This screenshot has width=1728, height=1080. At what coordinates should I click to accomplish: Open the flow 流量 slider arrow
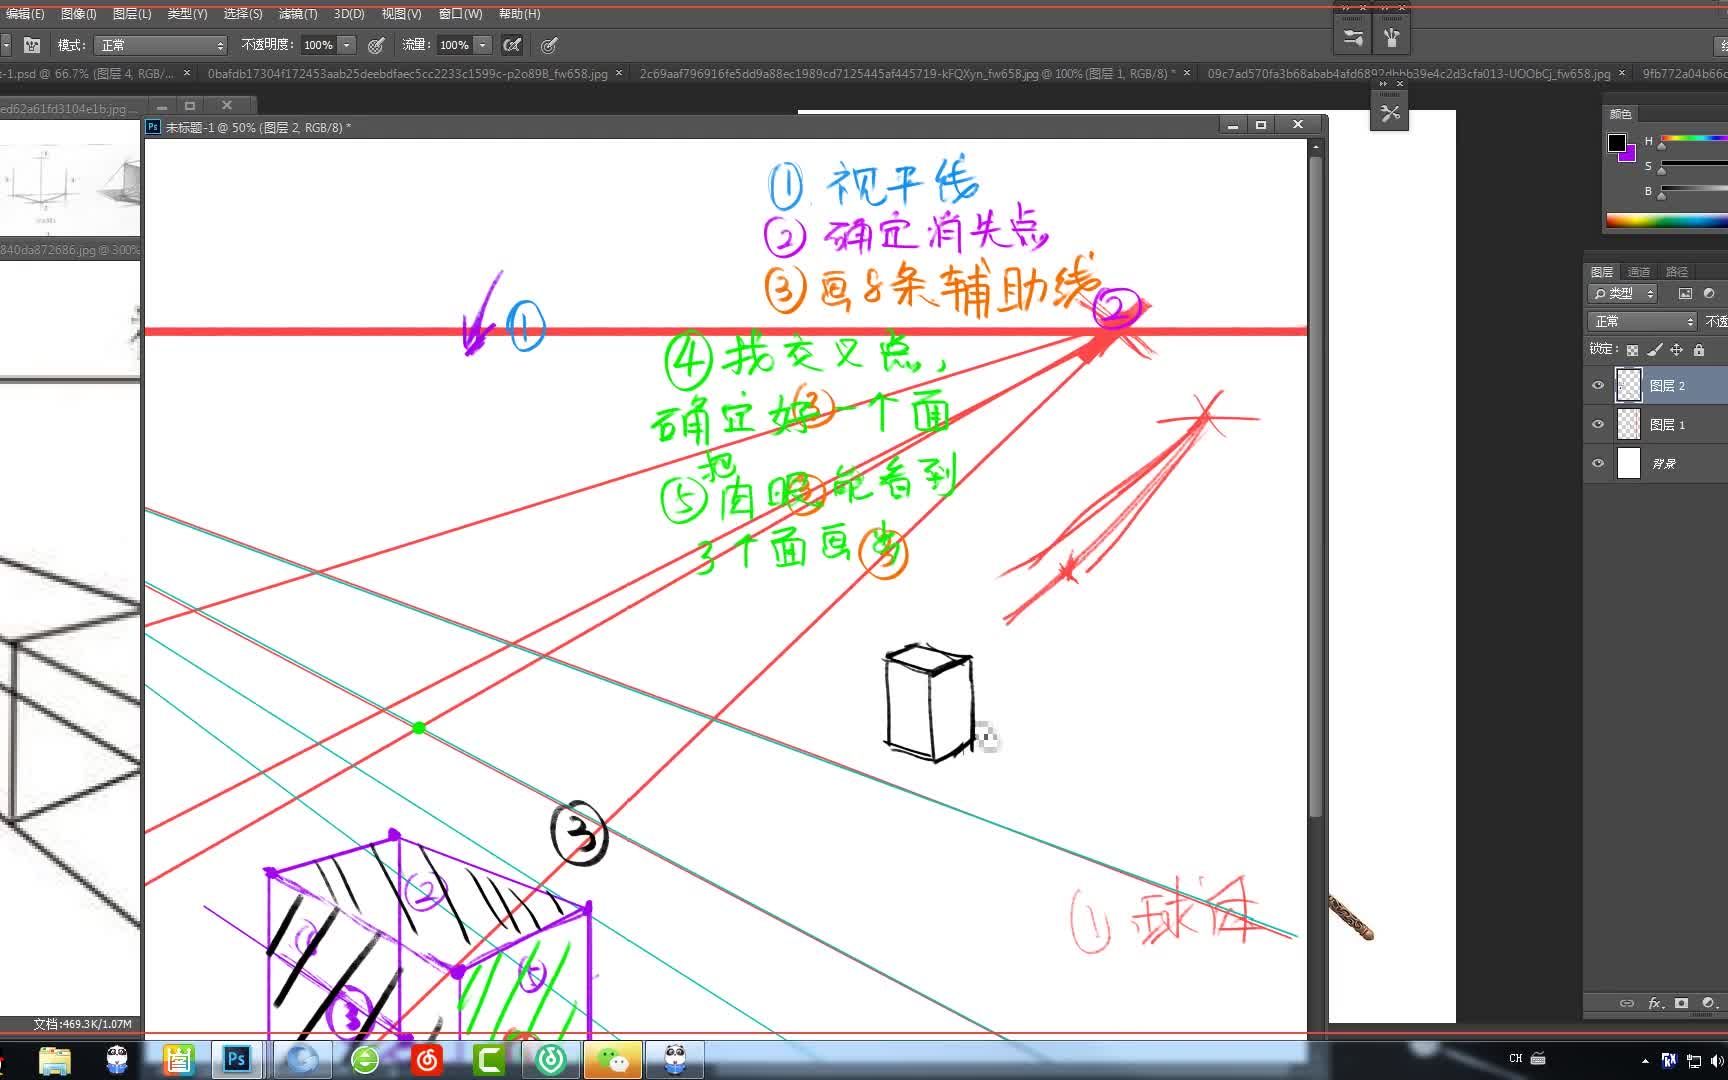click(x=483, y=45)
